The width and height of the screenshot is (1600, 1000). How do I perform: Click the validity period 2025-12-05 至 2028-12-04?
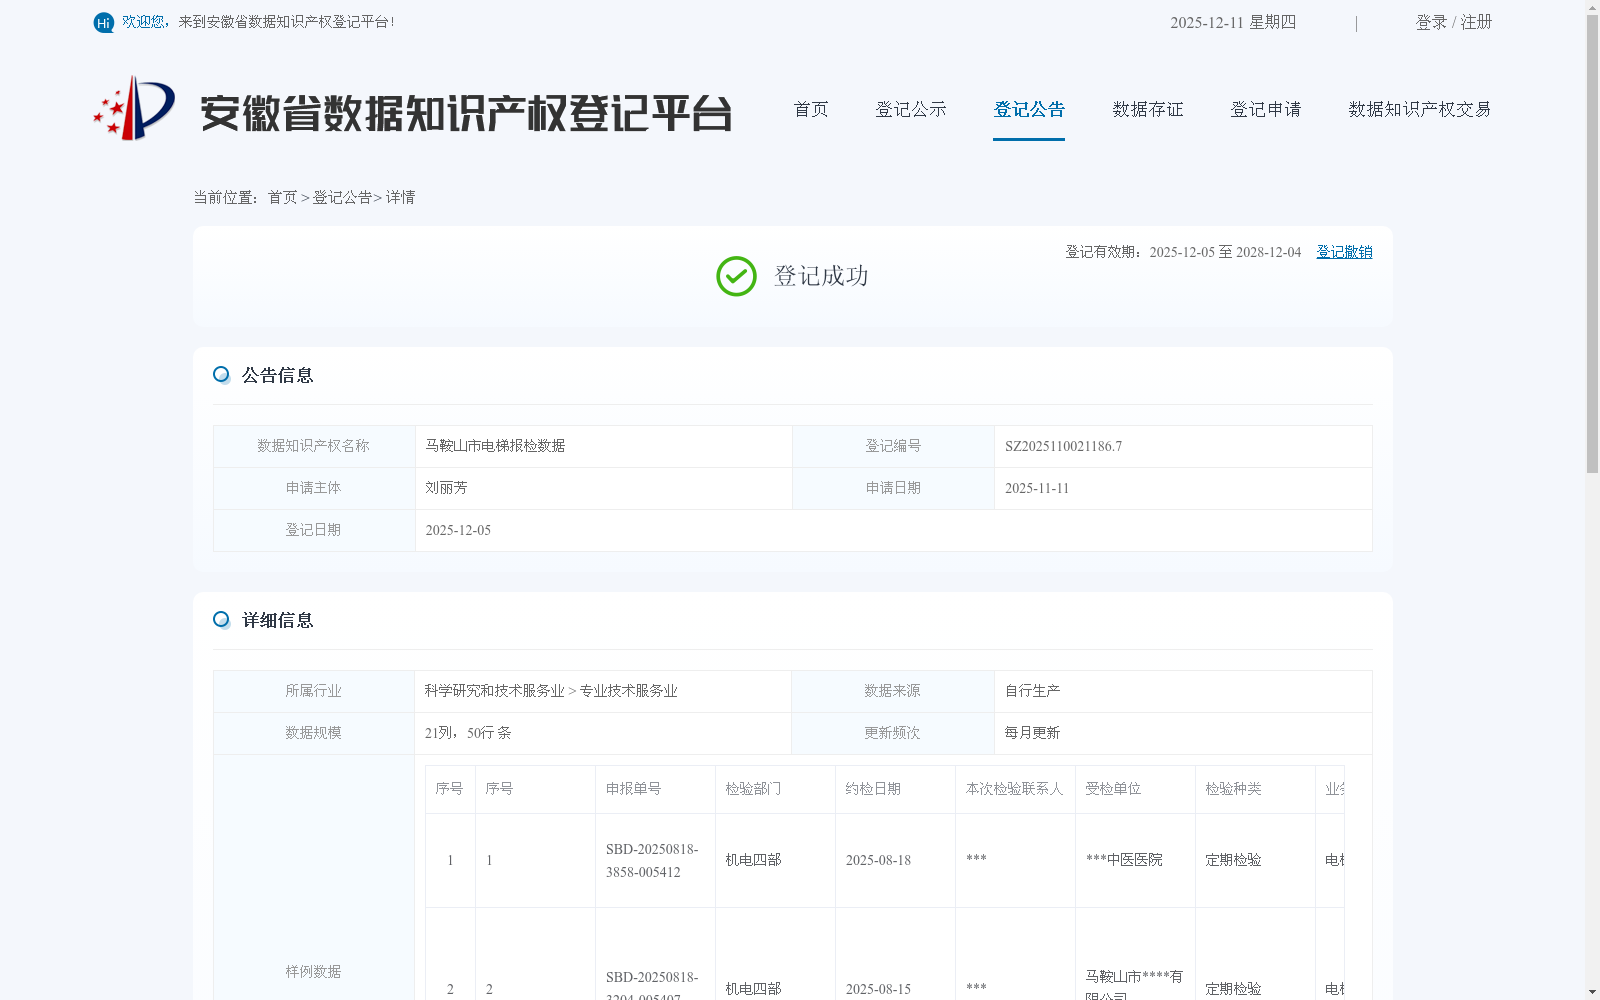pos(1225,253)
